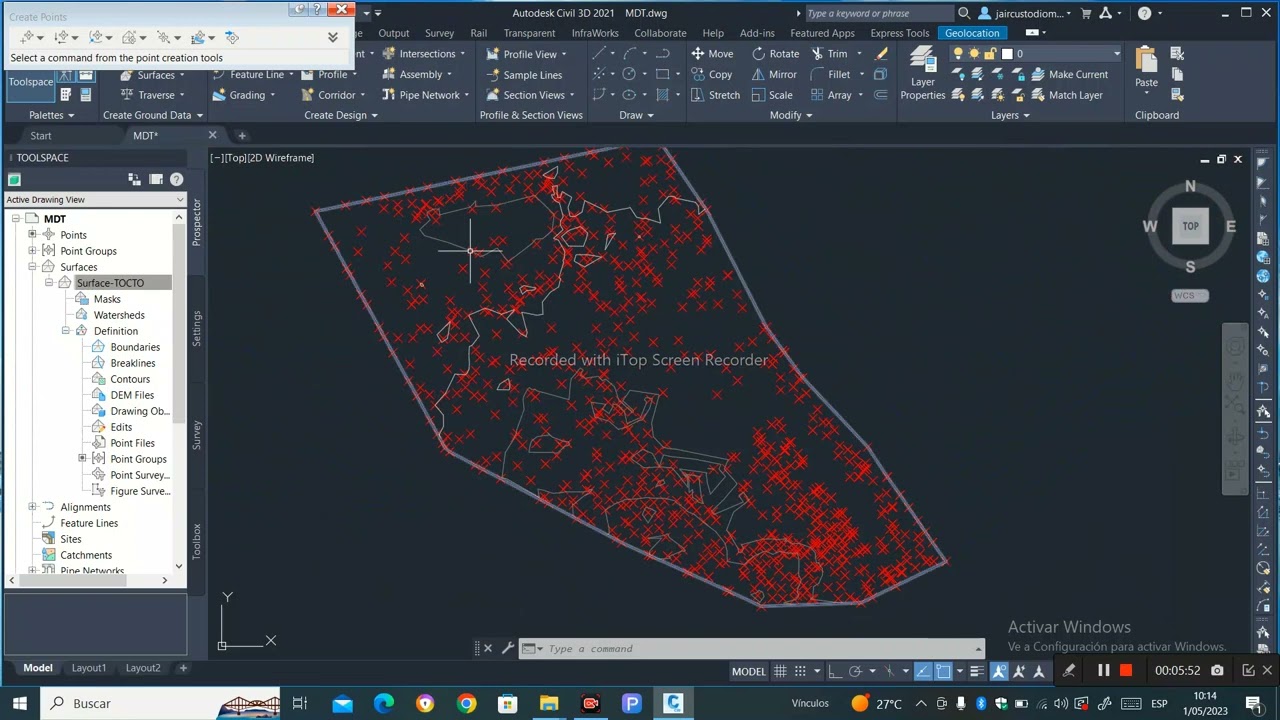1280x720 pixels.
Task: Toggle layer lock padlock icon
Action: (x=990, y=54)
